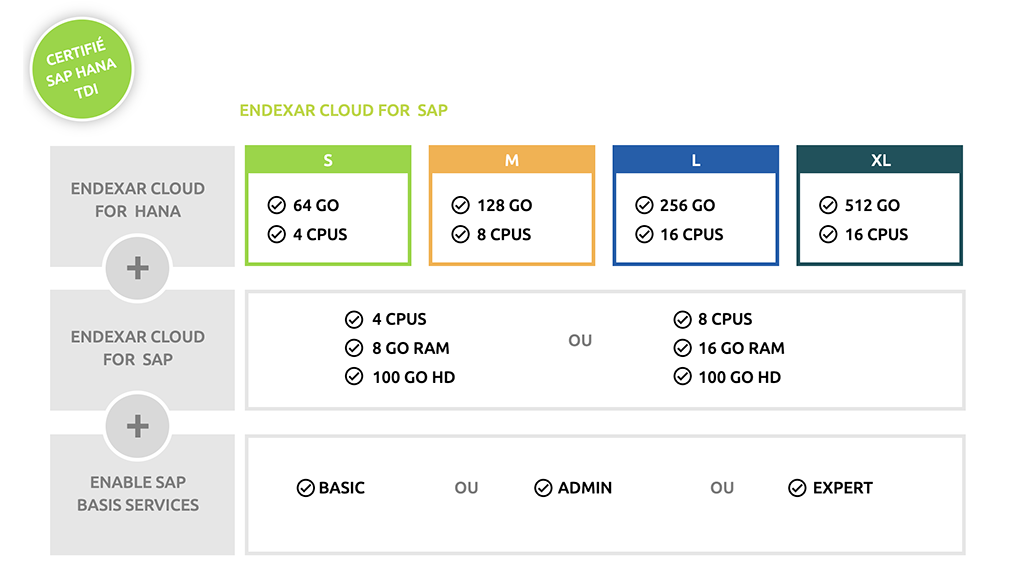This screenshot has width=1024, height=588.
Task: Click the OU between BASIC and ADMIN
Action: point(466,488)
